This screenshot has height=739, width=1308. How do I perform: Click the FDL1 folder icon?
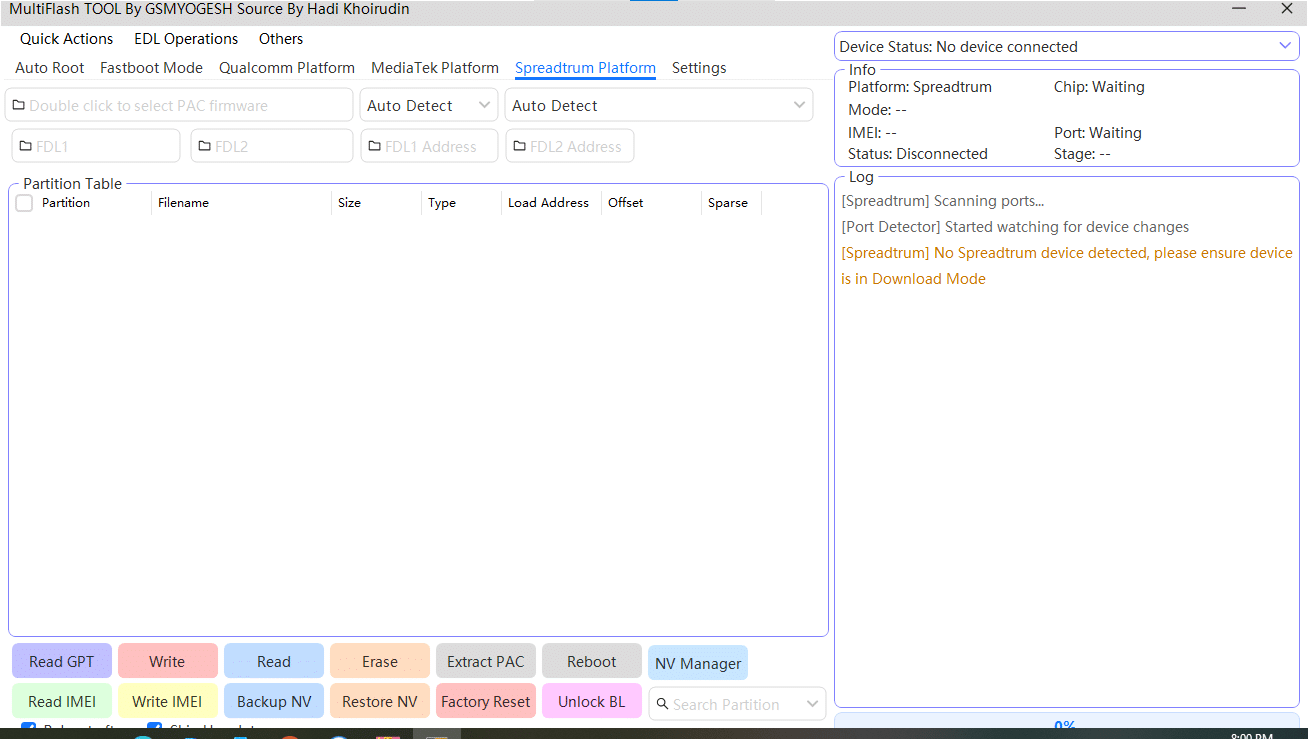[x=26, y=146]
